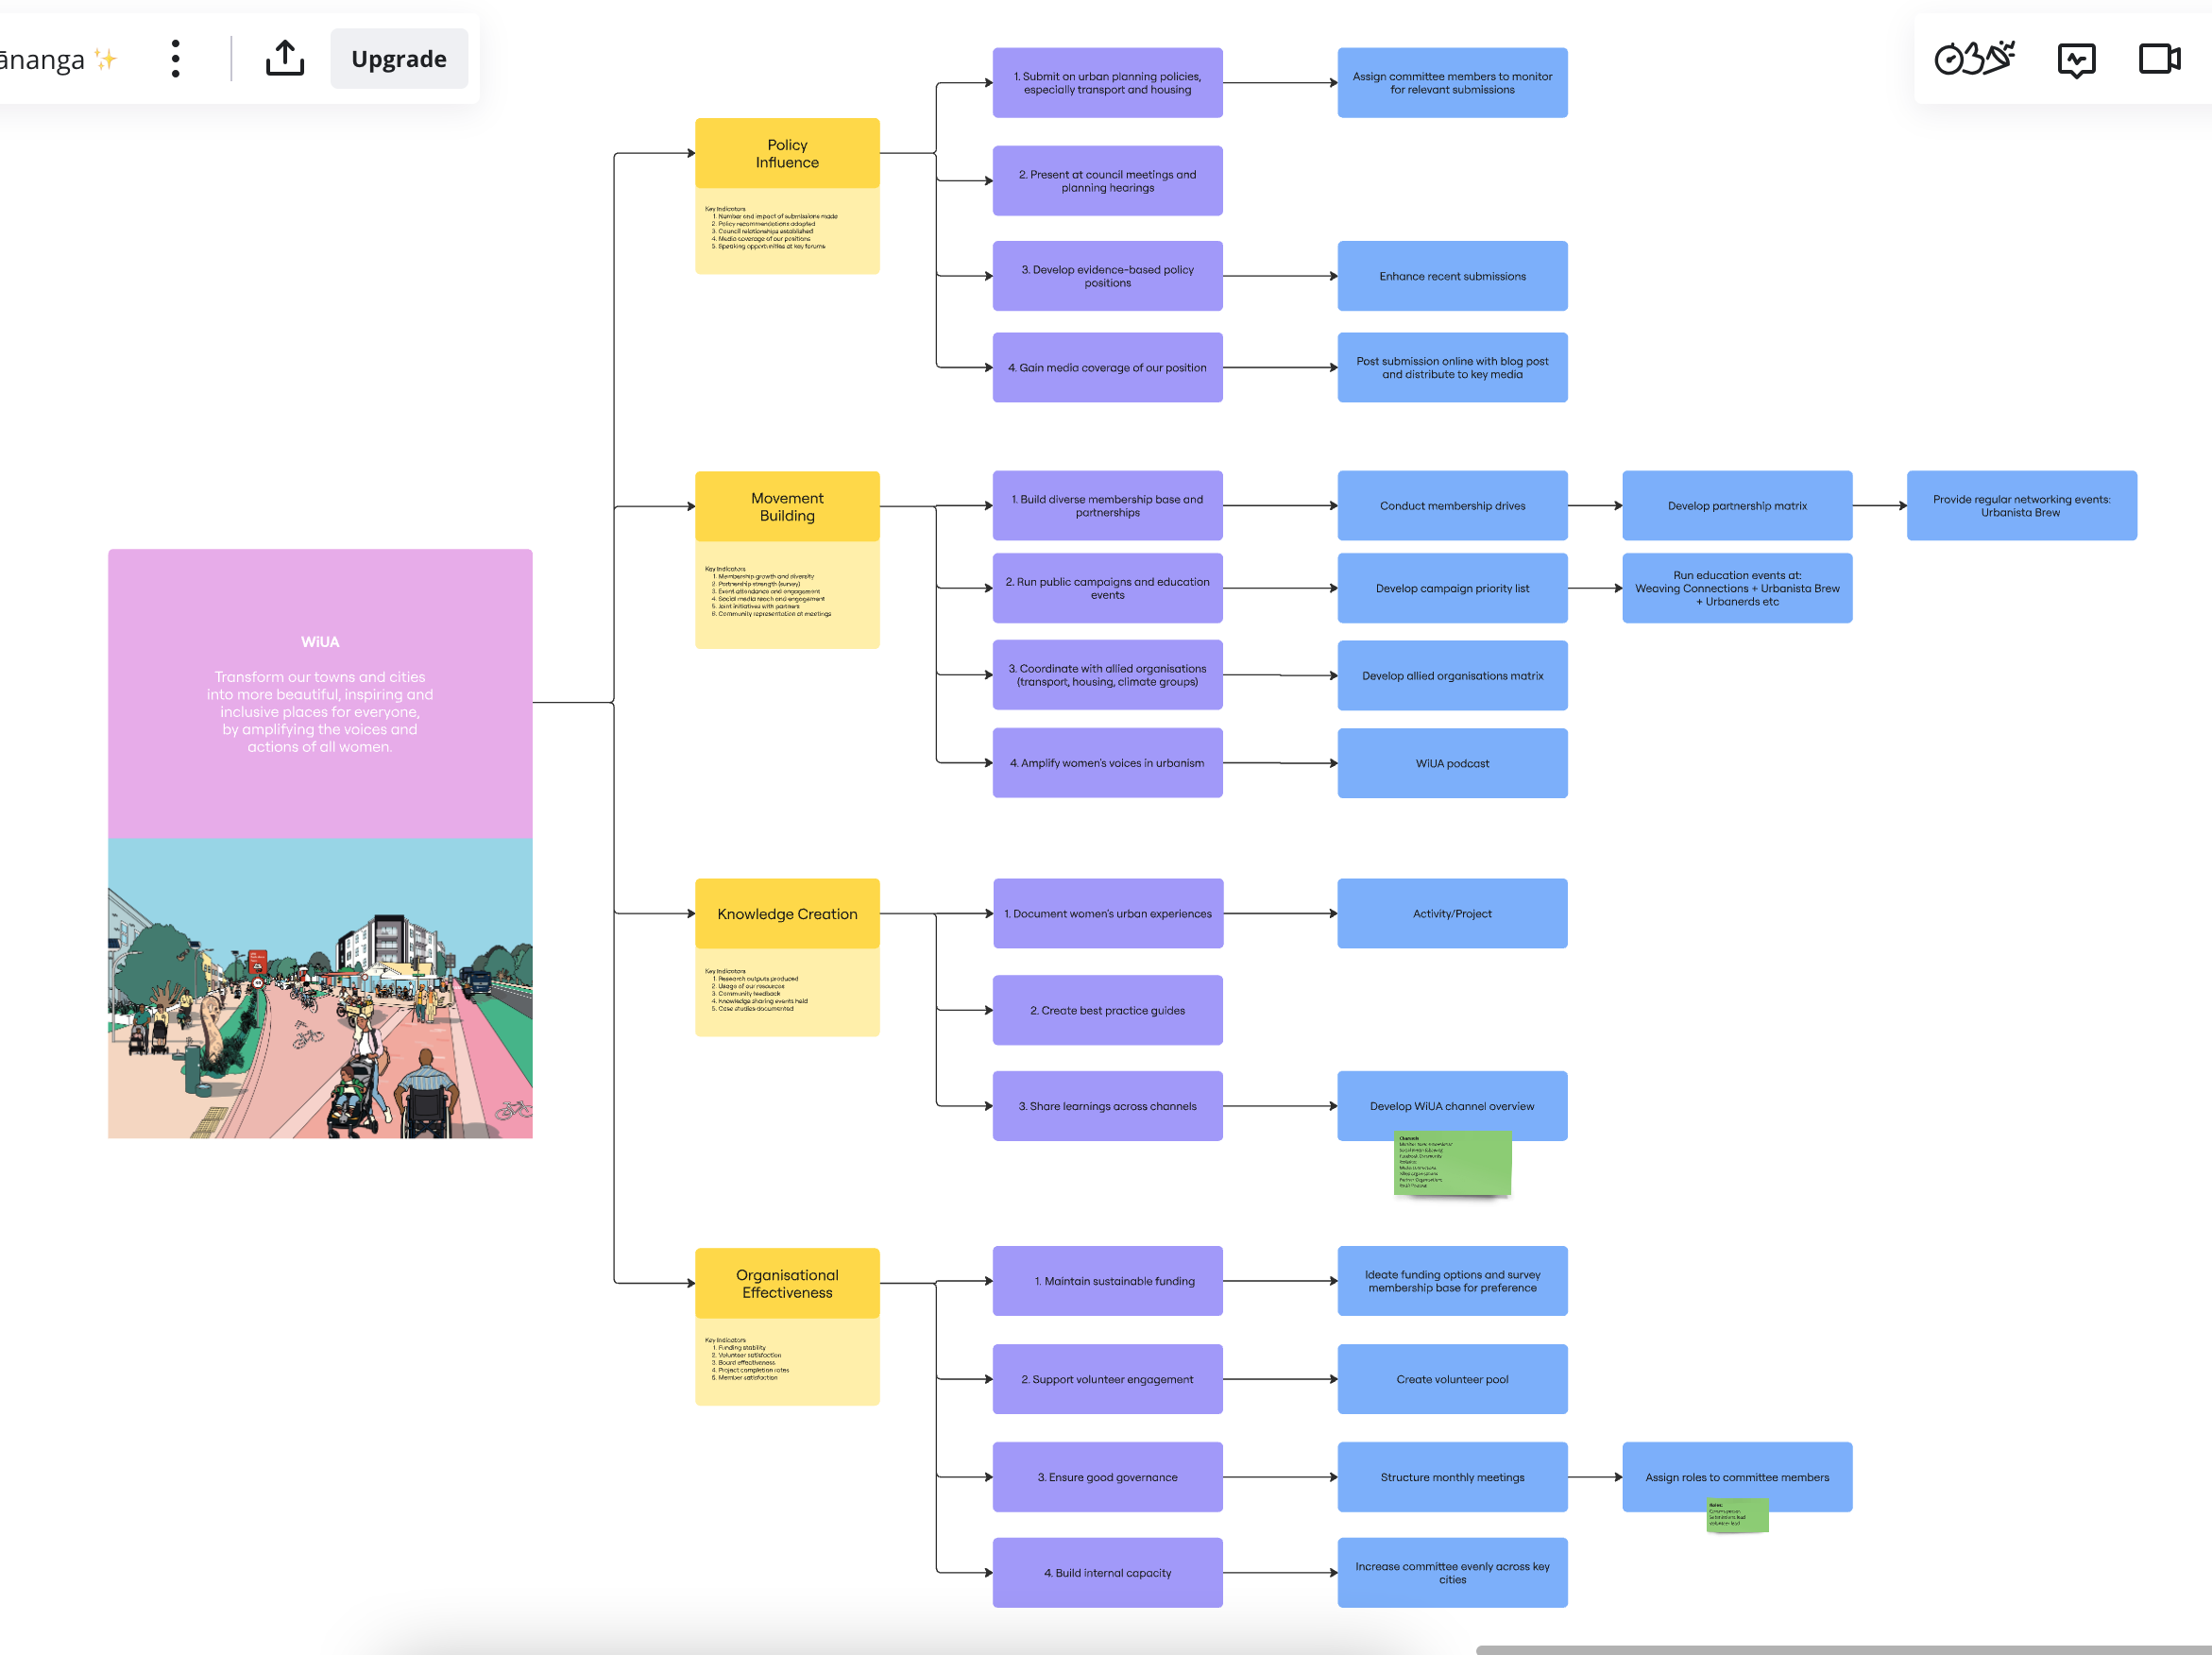Select the Policy Influence yellow card
The width and height of the screenshot is (2212, 1655).
click(x=787, y=153)
